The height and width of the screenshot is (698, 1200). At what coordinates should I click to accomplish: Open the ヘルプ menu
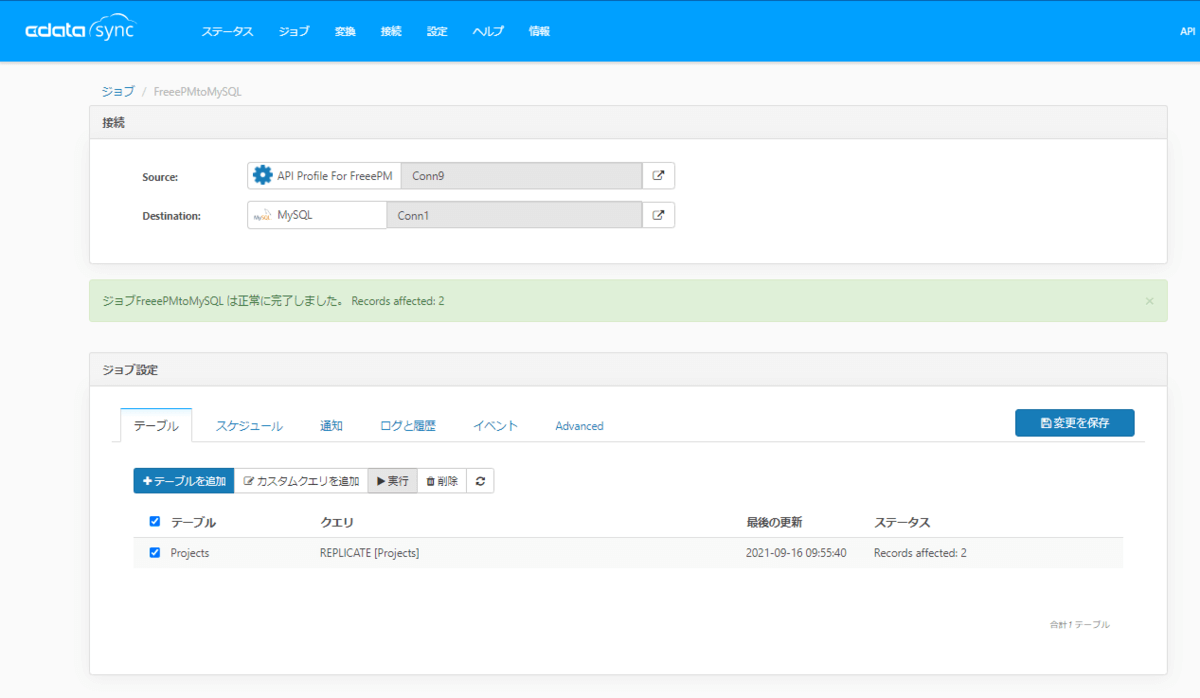pos(488,31)
